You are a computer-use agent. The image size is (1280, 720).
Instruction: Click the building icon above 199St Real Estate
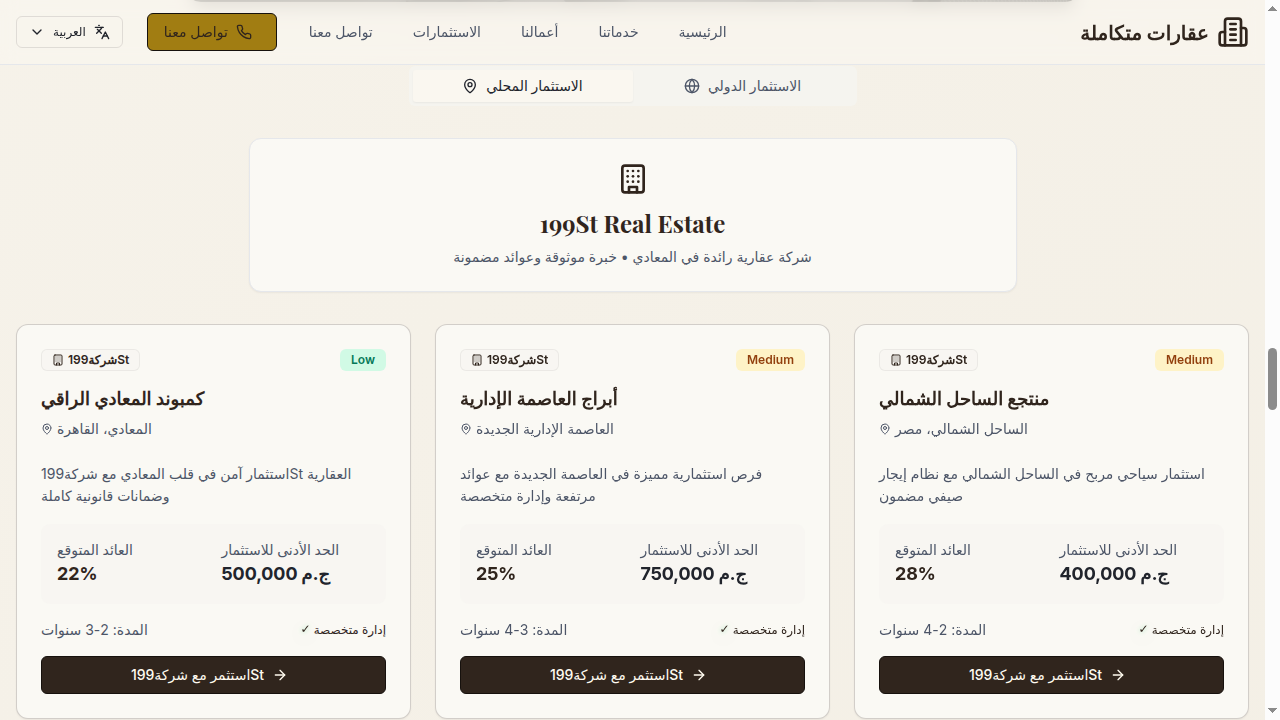tap(633, 179)
